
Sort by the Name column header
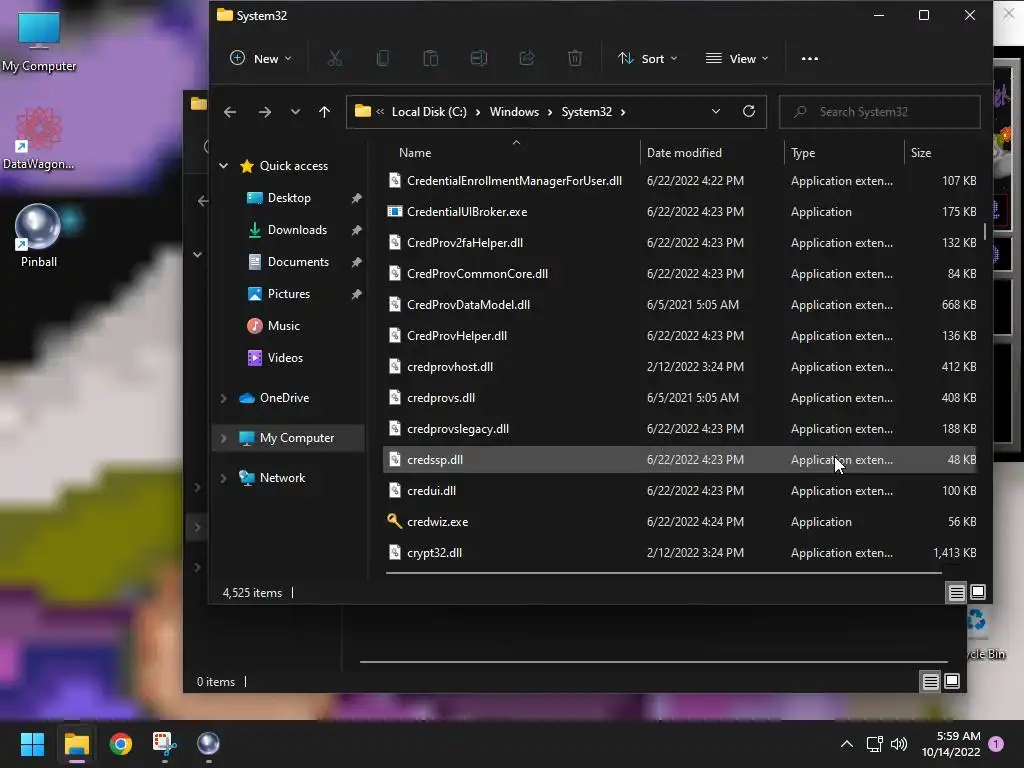point(415,153)
